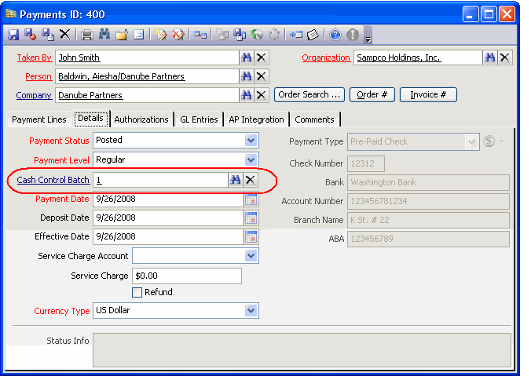Open Payment Date calendar picker

pos(251,199)
